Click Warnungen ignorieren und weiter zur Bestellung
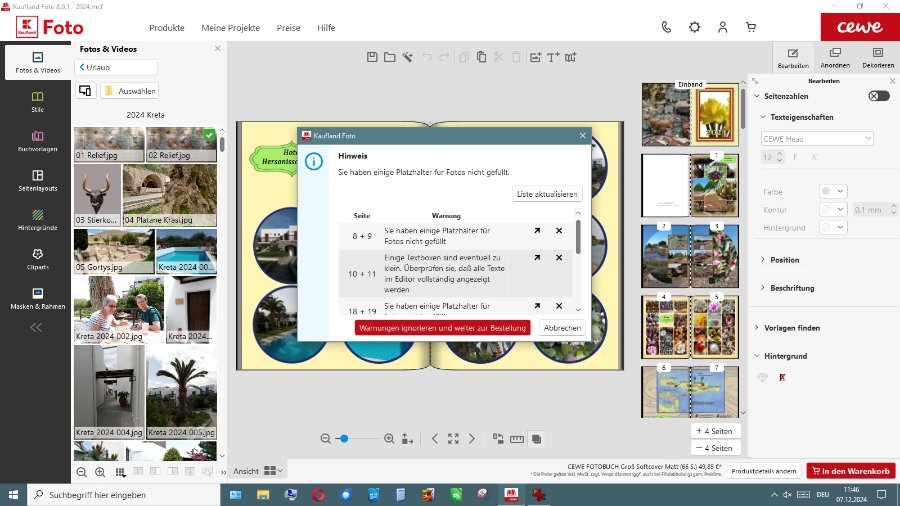The width and height of the screenshot is (900, 506). (x=442, y=327)
